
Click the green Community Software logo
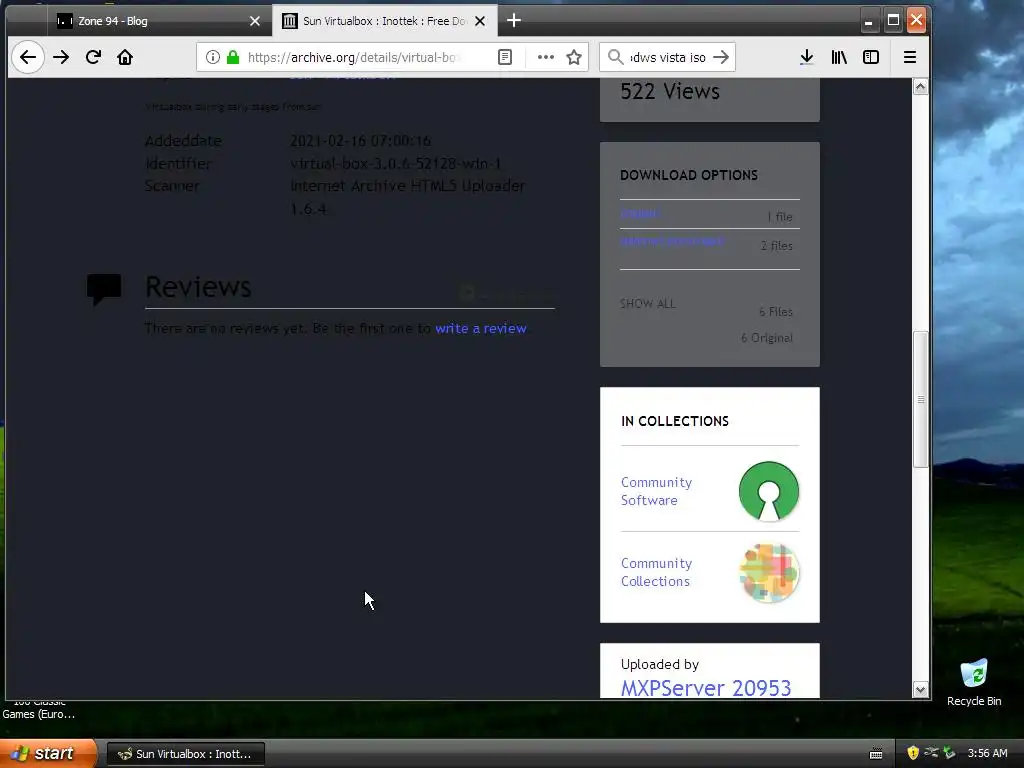tap(769, 491)
